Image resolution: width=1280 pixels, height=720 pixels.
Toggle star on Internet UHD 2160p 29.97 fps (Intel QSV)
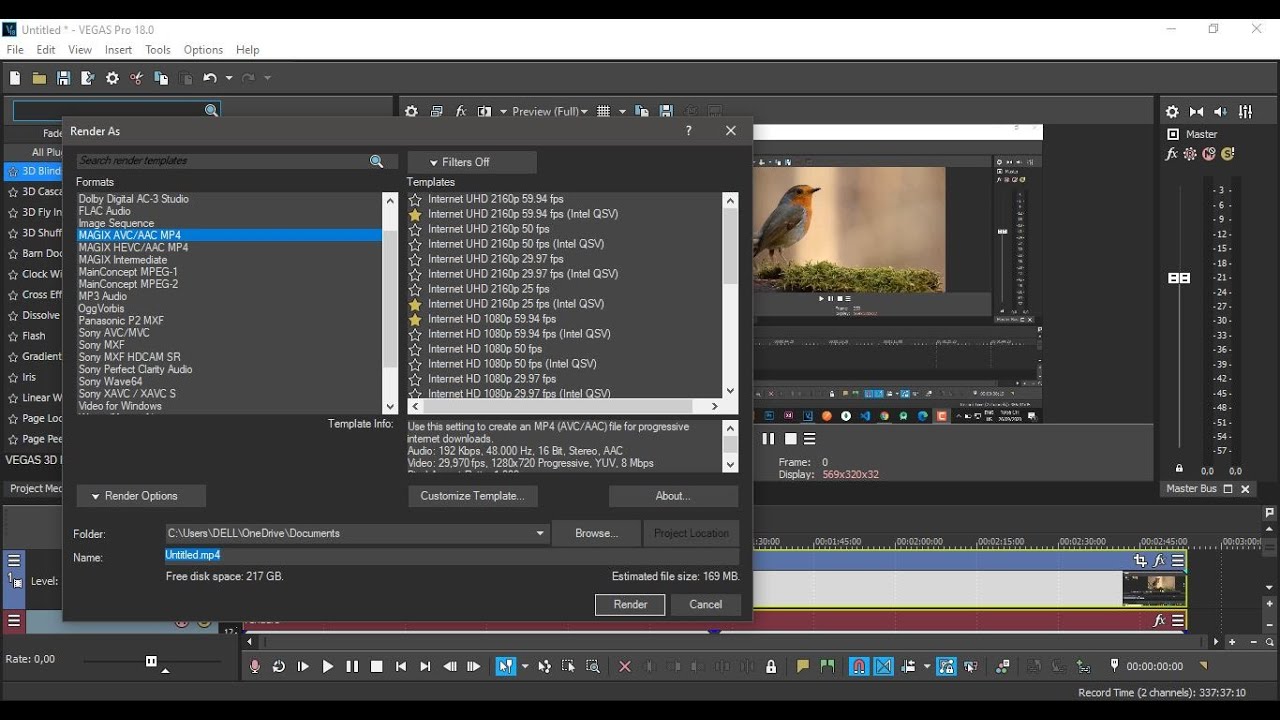click(x=415, y=274)
